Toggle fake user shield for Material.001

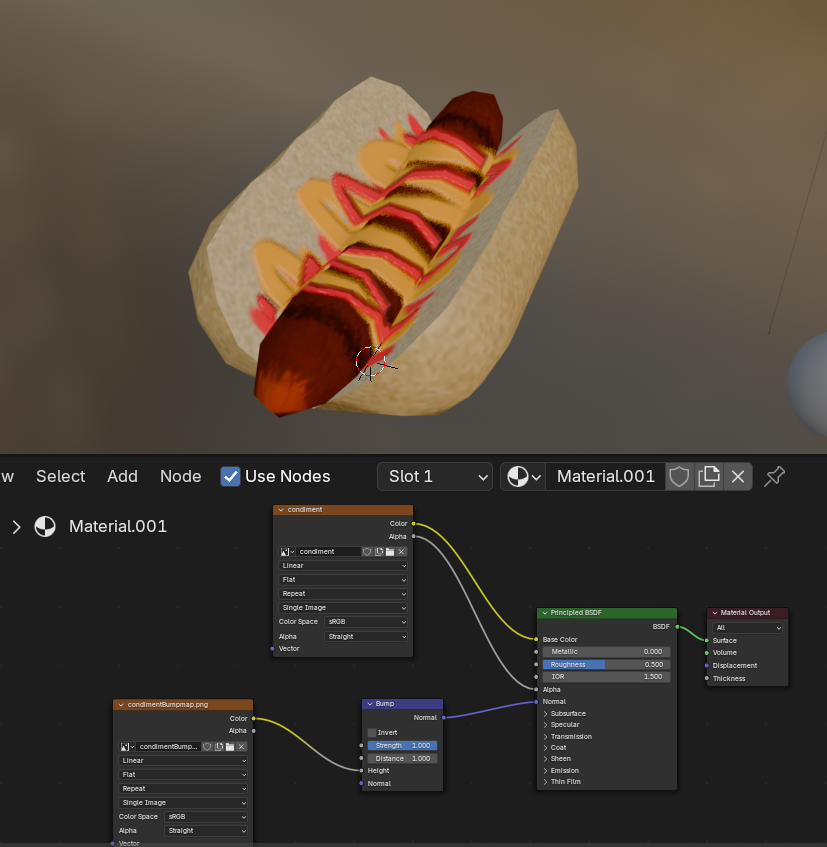tap(679, 476)
